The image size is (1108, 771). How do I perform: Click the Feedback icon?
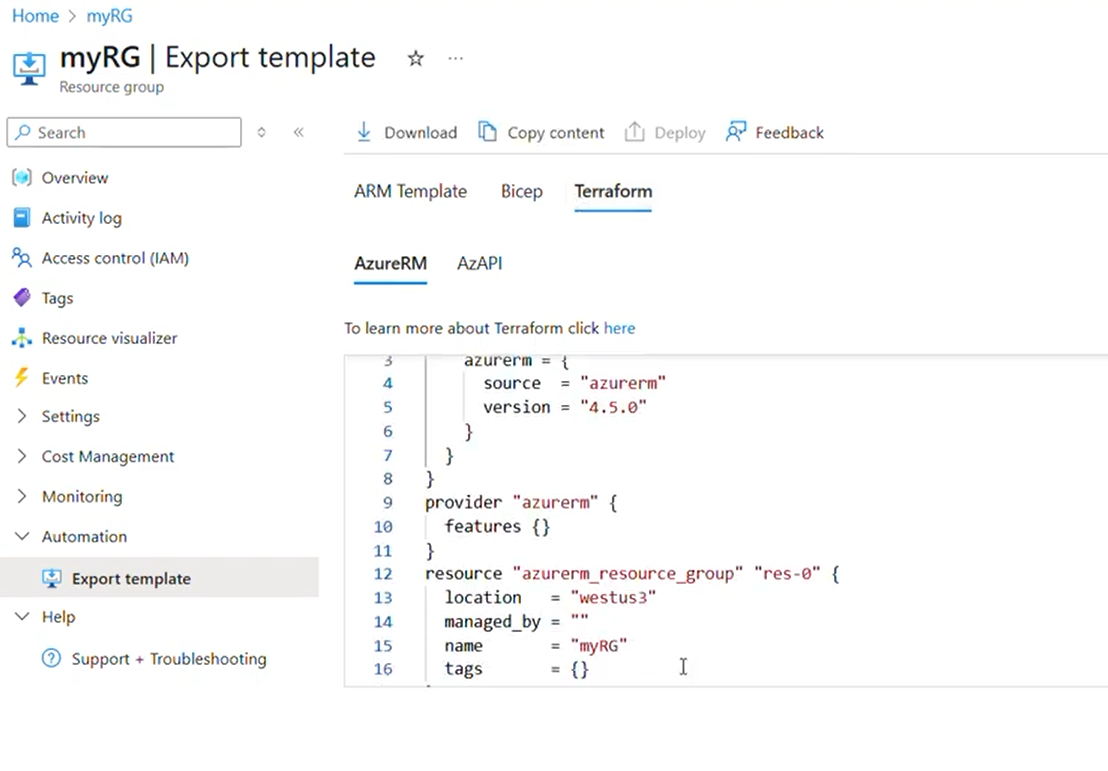tap(736, 132)
